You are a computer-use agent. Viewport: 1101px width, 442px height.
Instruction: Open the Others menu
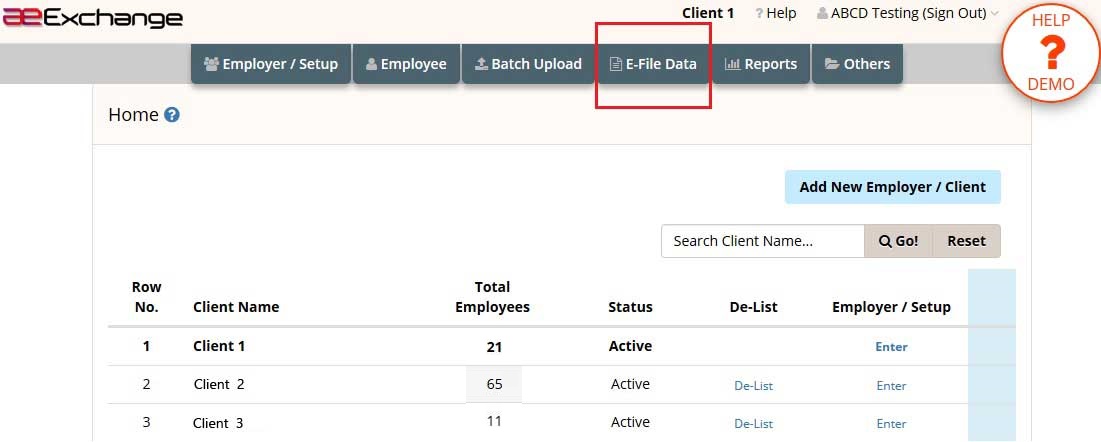pyautogui.click(x=857, y=64)
